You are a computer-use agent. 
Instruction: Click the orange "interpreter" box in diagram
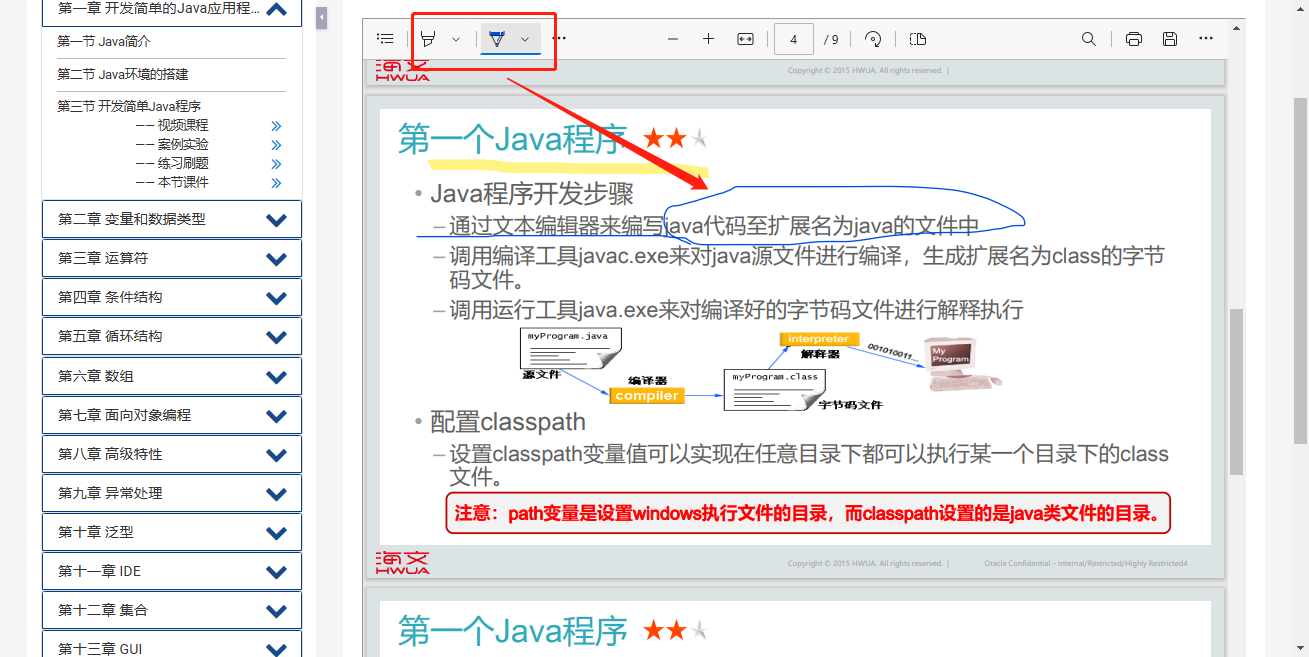818,339
